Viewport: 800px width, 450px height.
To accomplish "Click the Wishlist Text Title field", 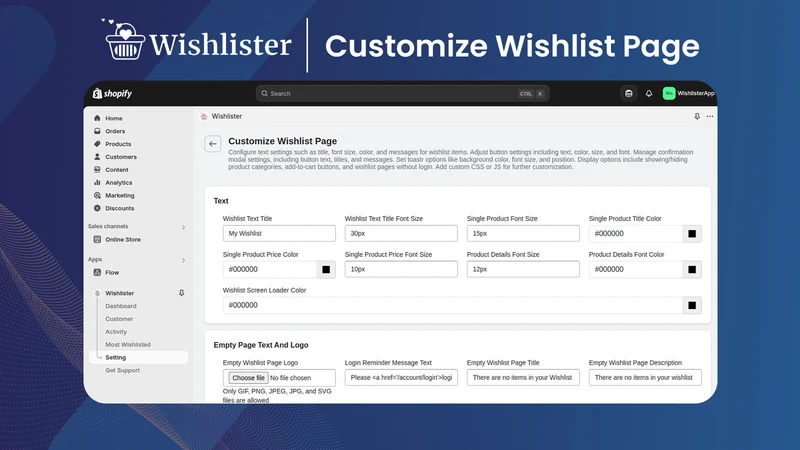I will 279,233.
